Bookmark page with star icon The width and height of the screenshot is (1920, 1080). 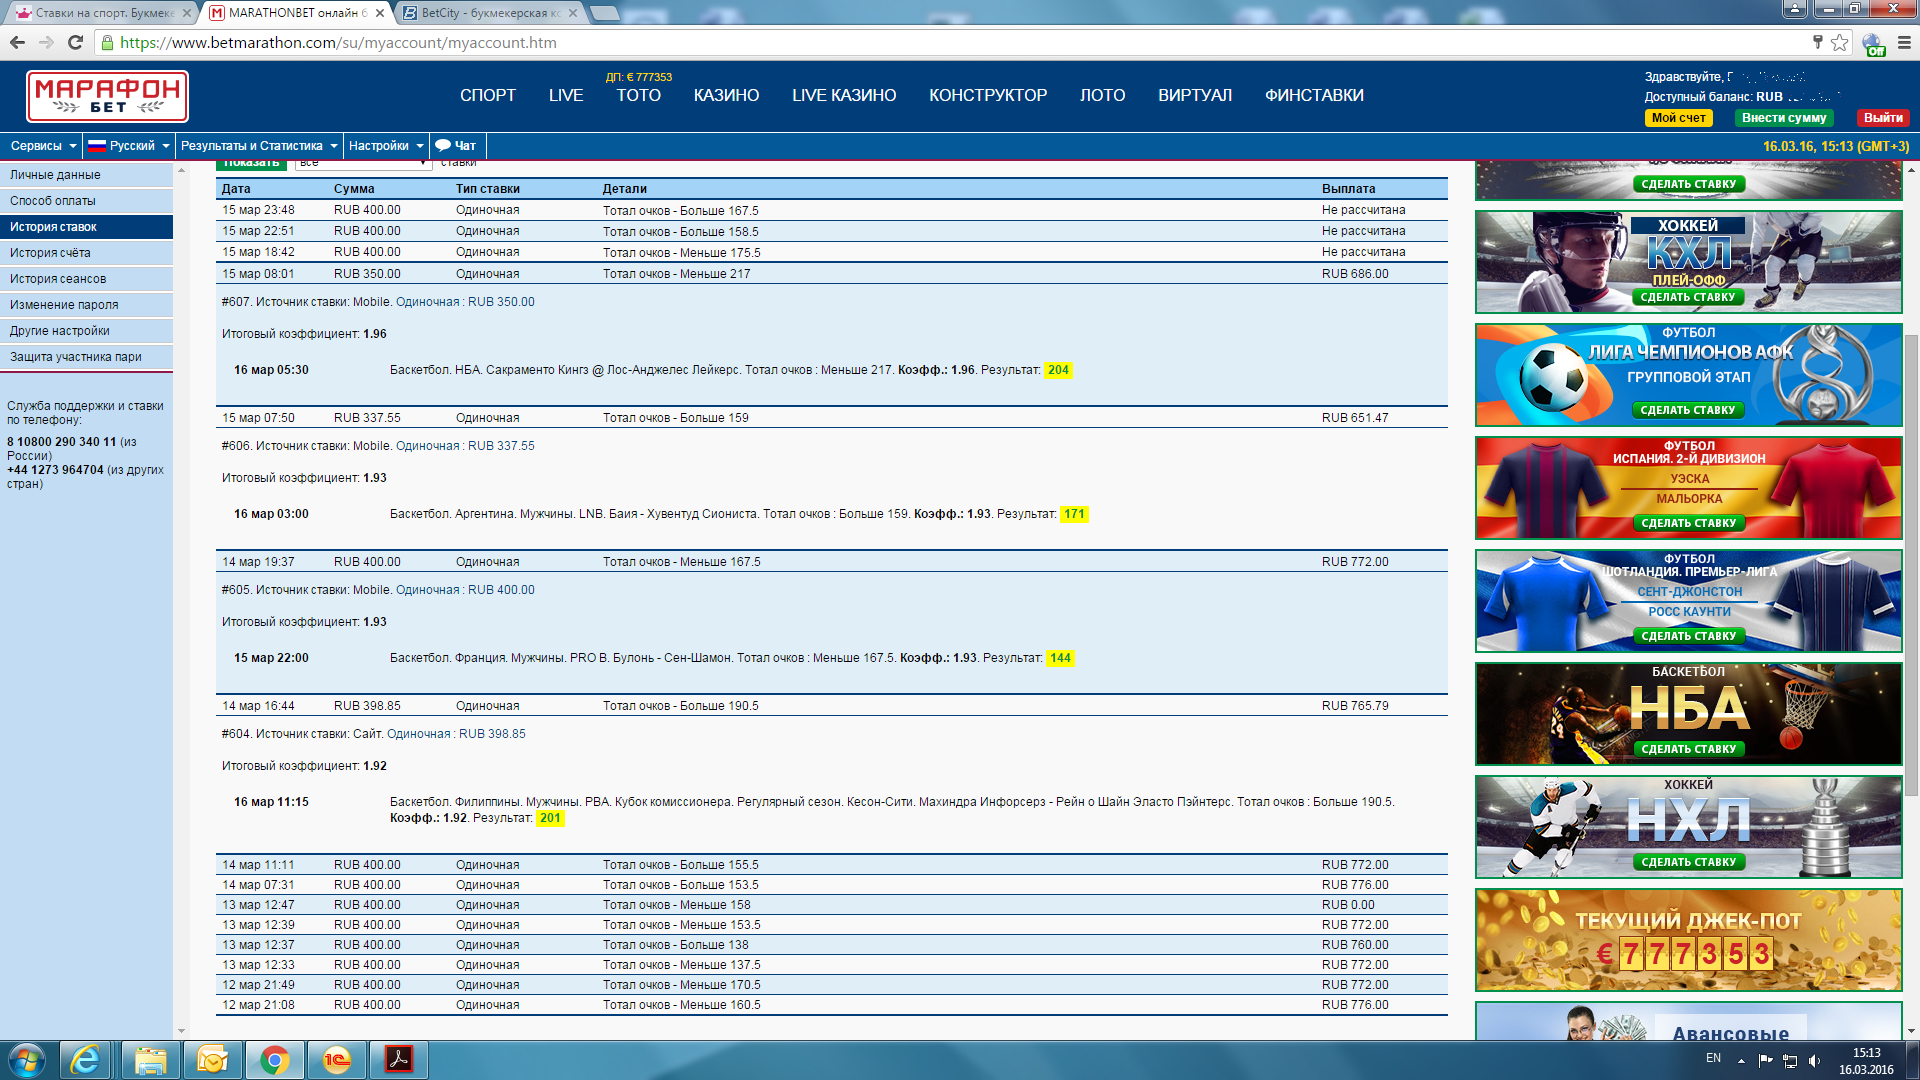(x=1840, y=42)
